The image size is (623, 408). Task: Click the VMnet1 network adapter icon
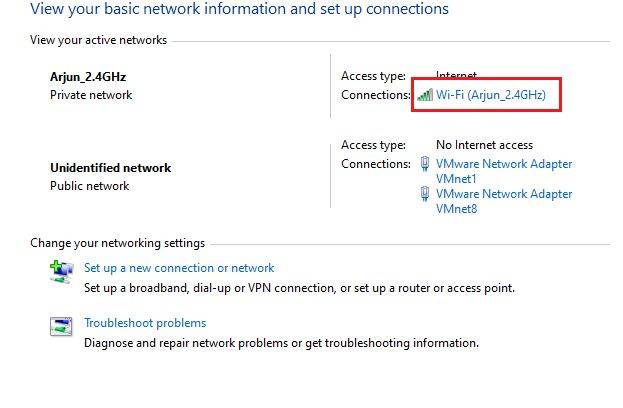426,164
